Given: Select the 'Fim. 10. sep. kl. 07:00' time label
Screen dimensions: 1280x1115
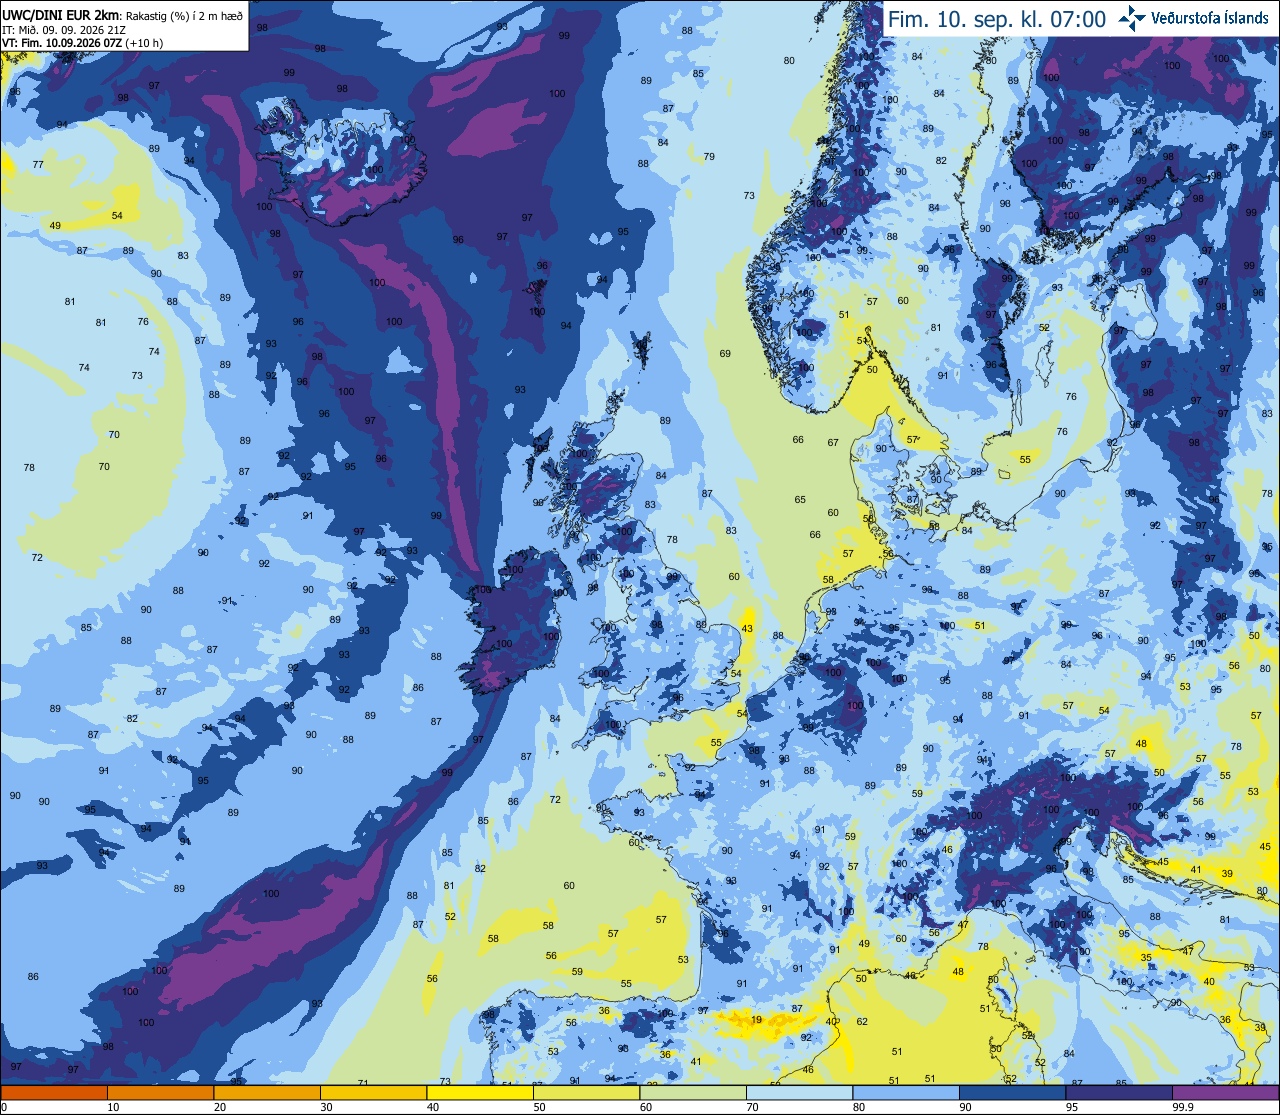Looking at the screenshot, I should [996, 19].
